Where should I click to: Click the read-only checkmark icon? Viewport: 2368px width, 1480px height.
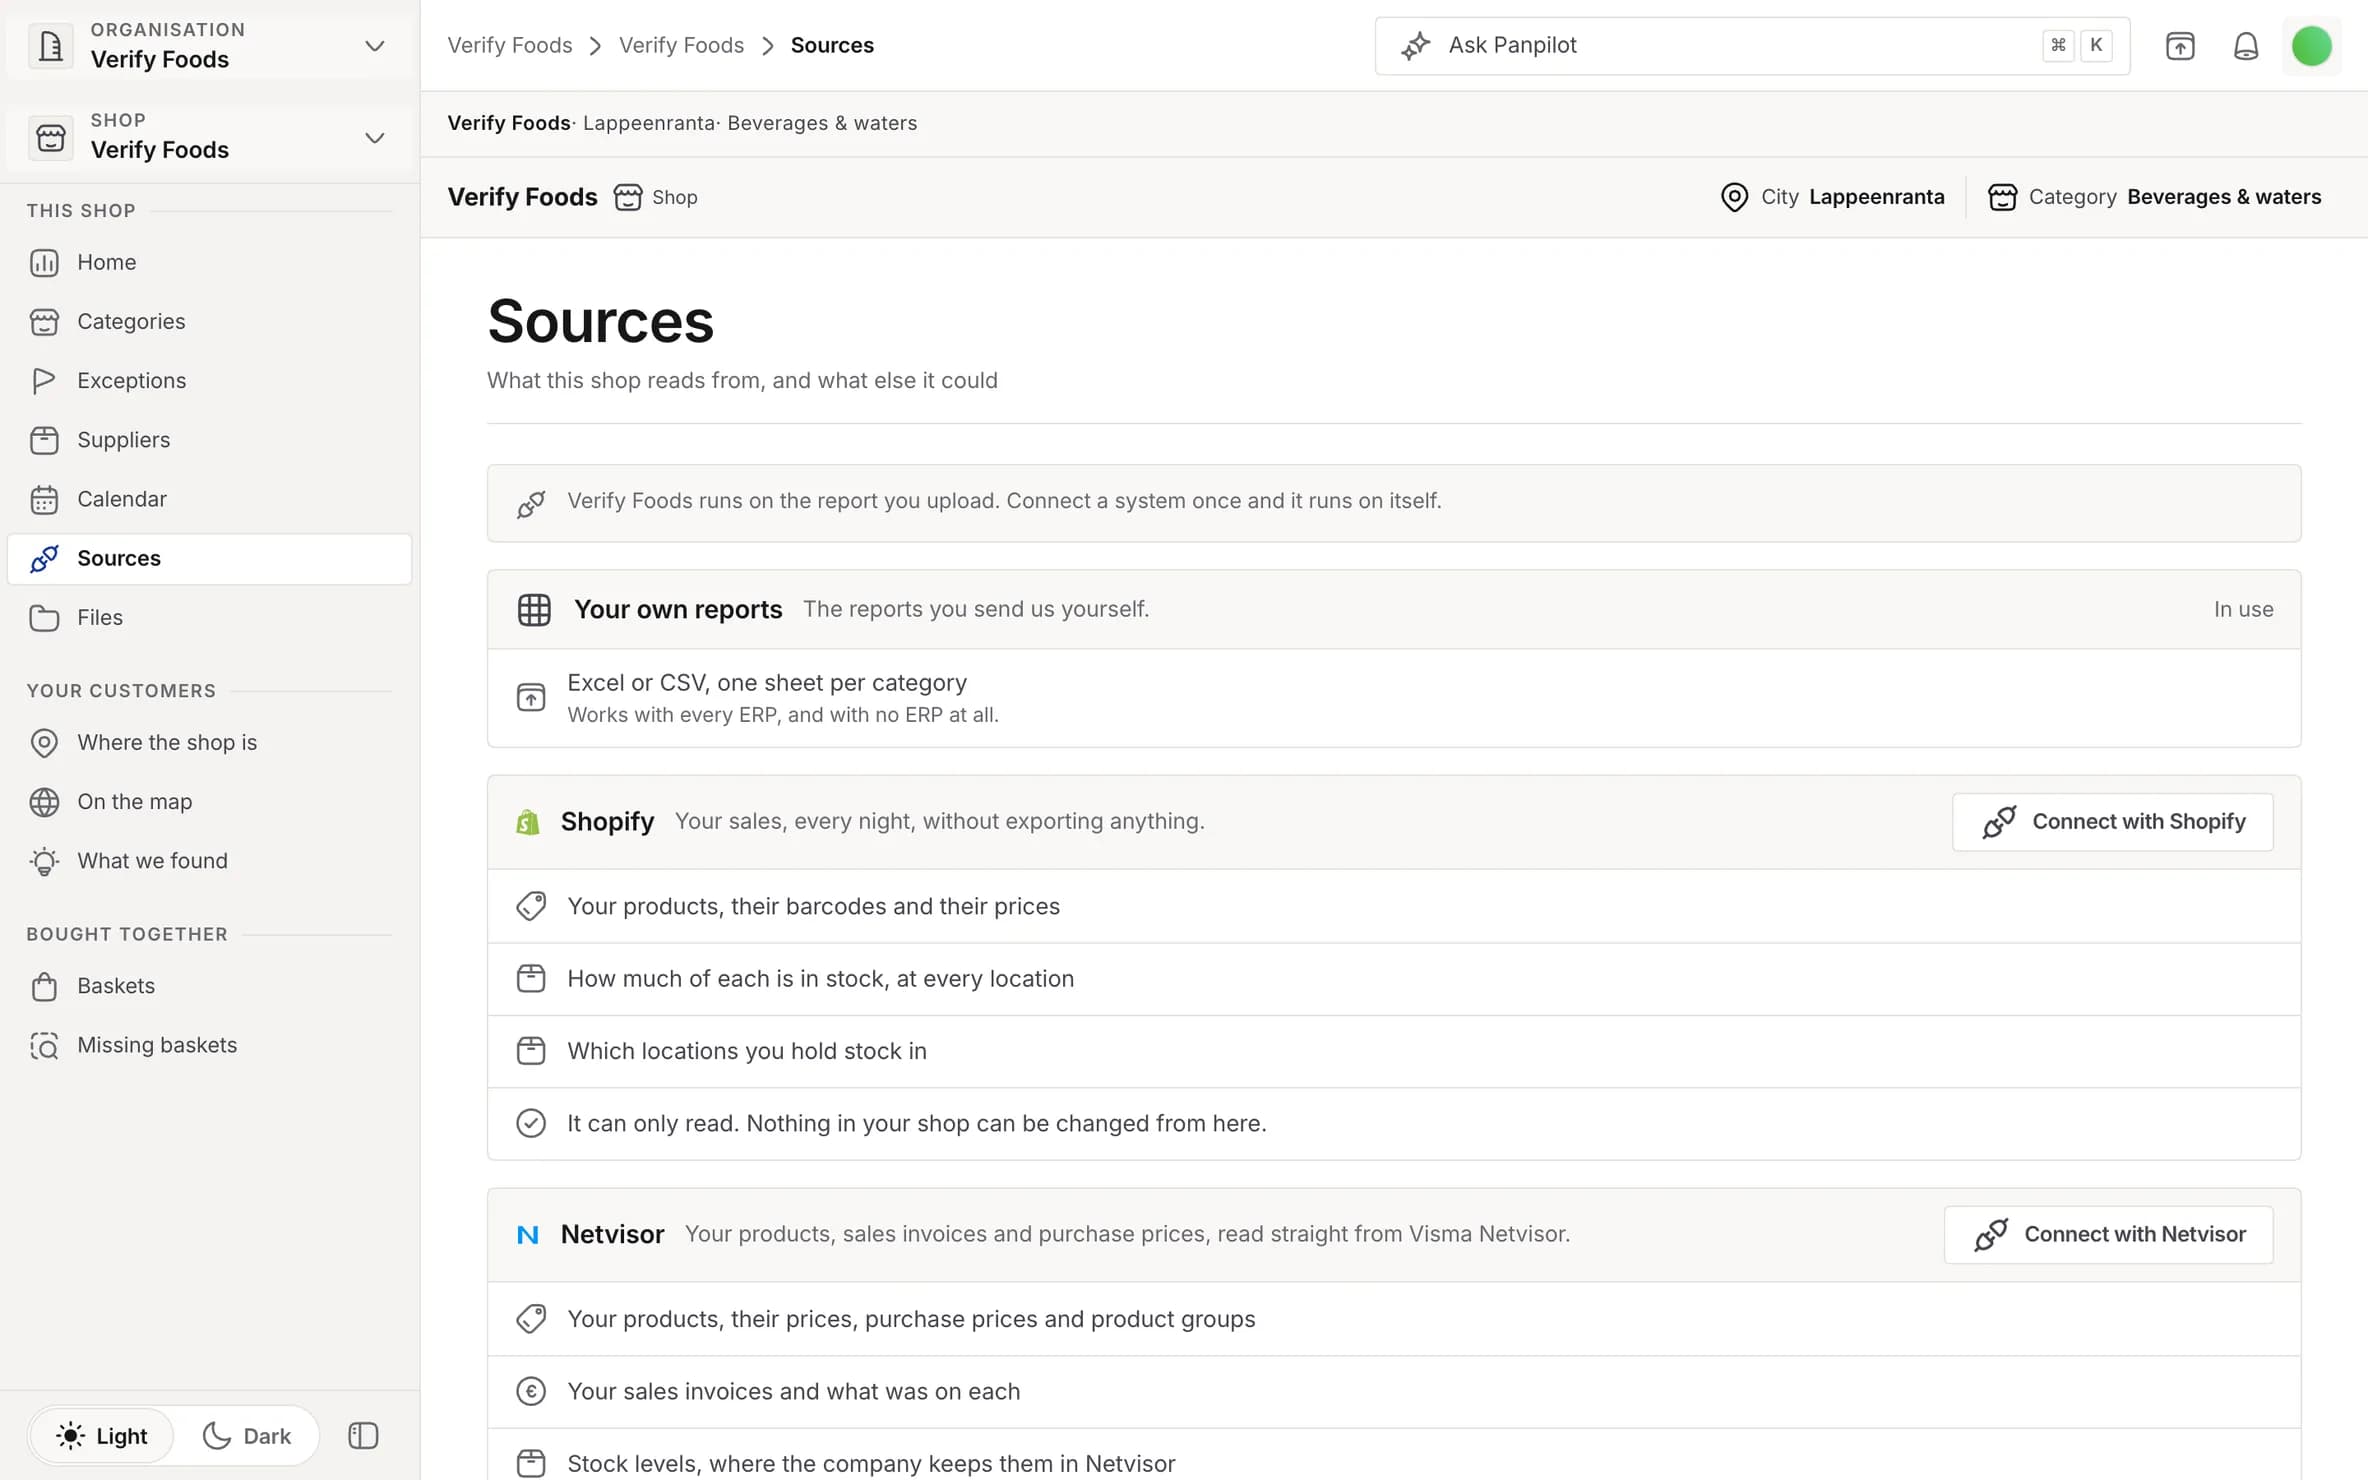tap(531, 1123)
